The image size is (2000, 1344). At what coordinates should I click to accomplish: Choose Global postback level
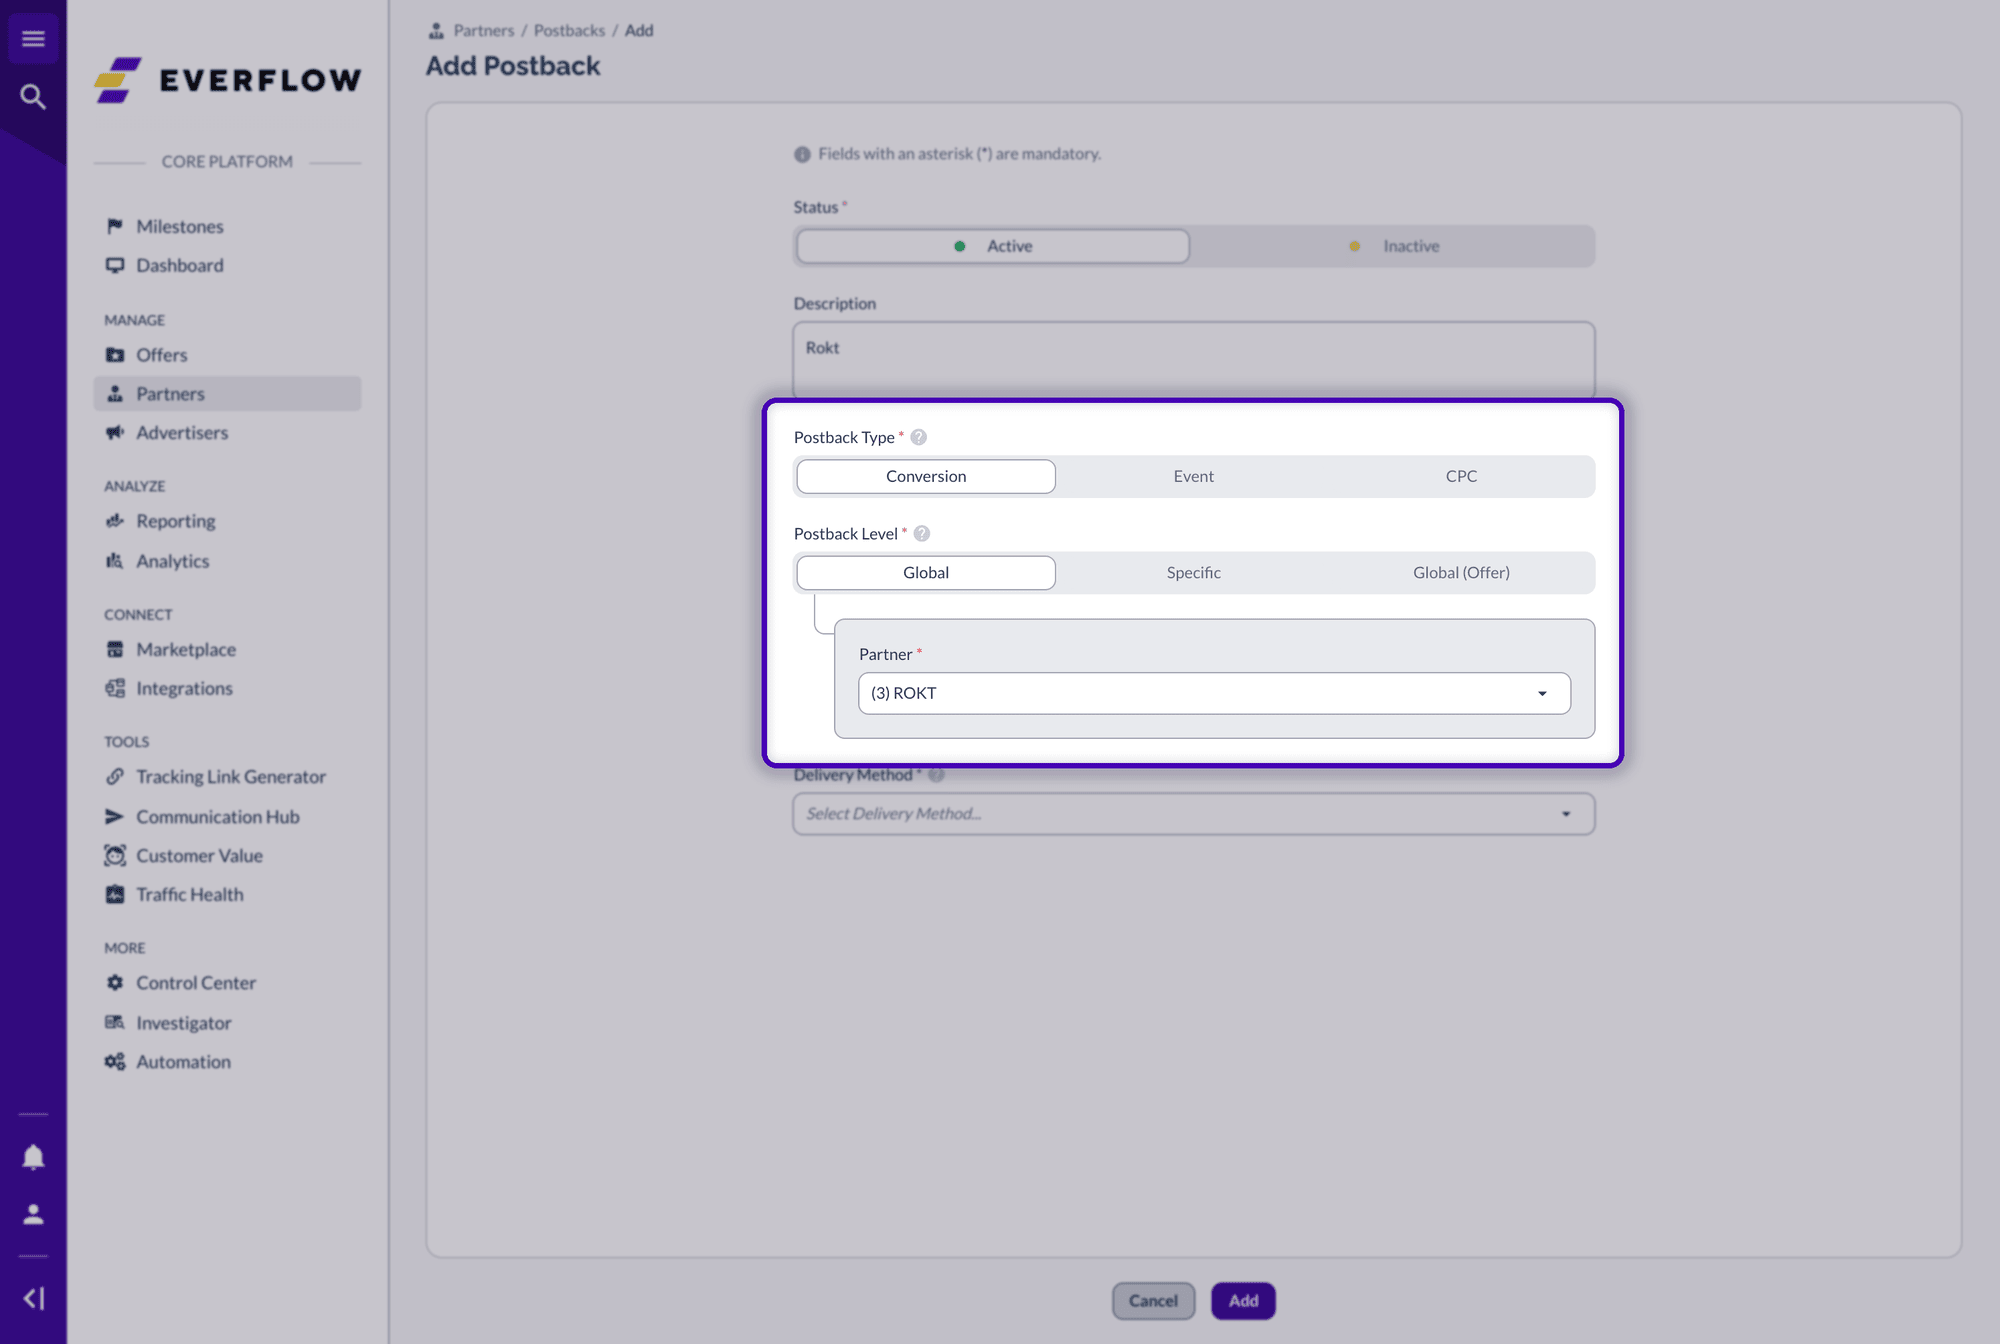pos(926,573)
